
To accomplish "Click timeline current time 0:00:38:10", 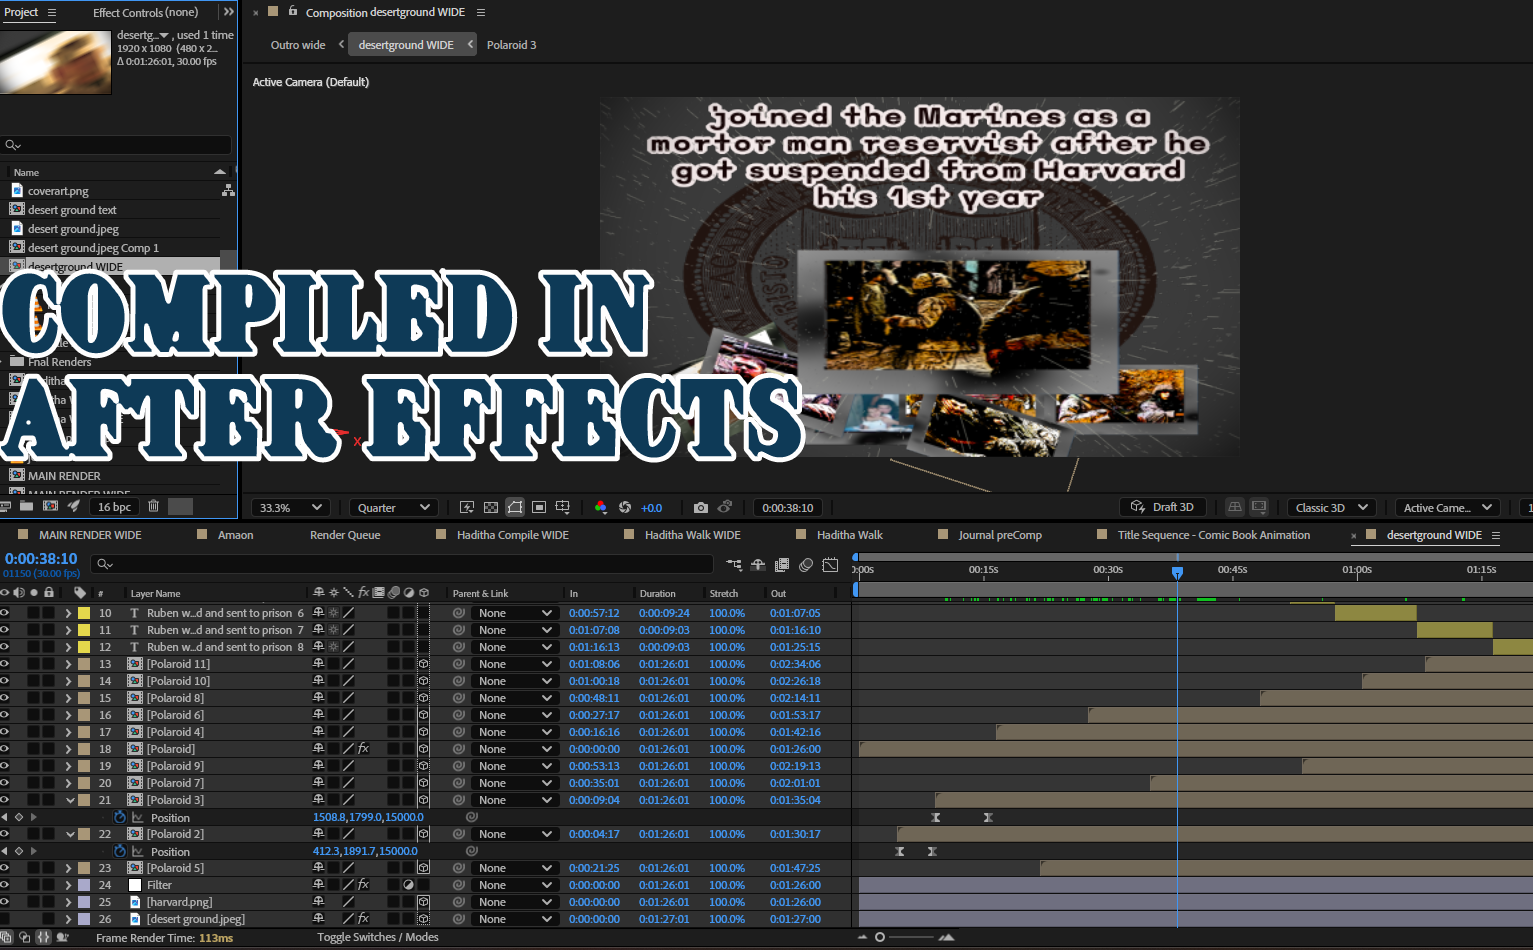I will [41, 559].
